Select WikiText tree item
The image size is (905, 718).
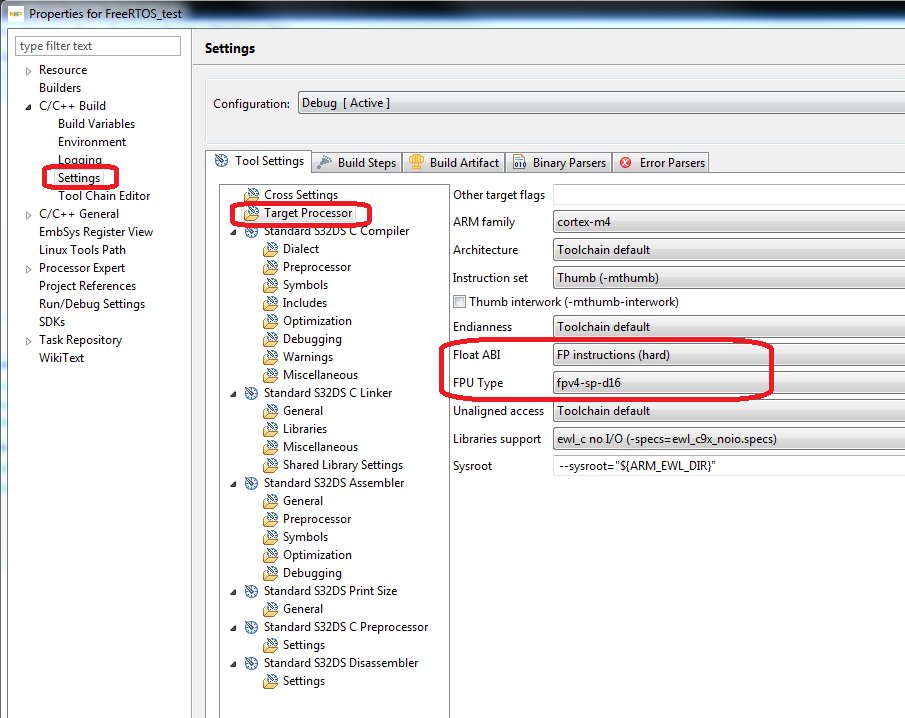click(x=61, y=358)
